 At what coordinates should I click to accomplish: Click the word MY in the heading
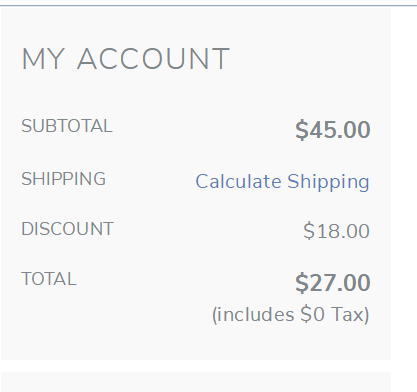(x=43, y=59)
